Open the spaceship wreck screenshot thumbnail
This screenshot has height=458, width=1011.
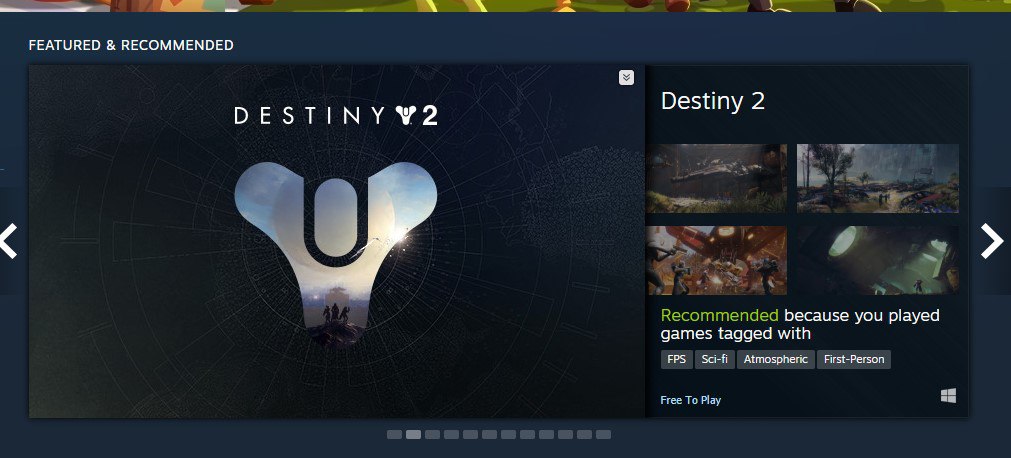click(x=716, y=178)
